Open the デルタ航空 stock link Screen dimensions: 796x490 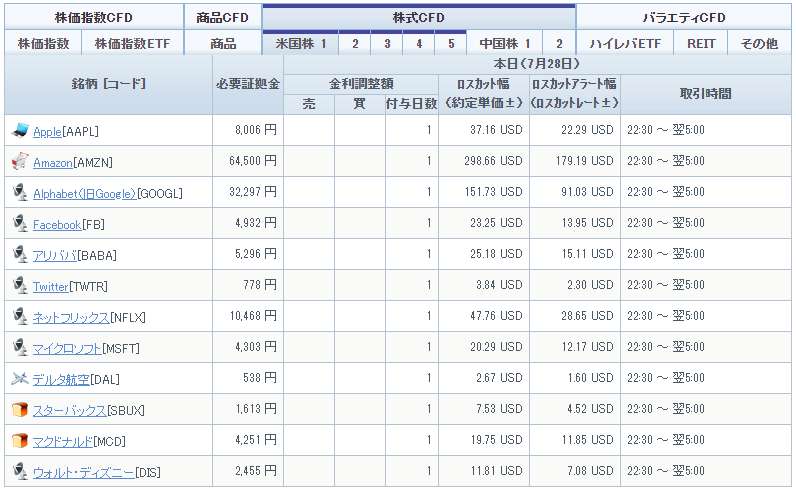61,379
